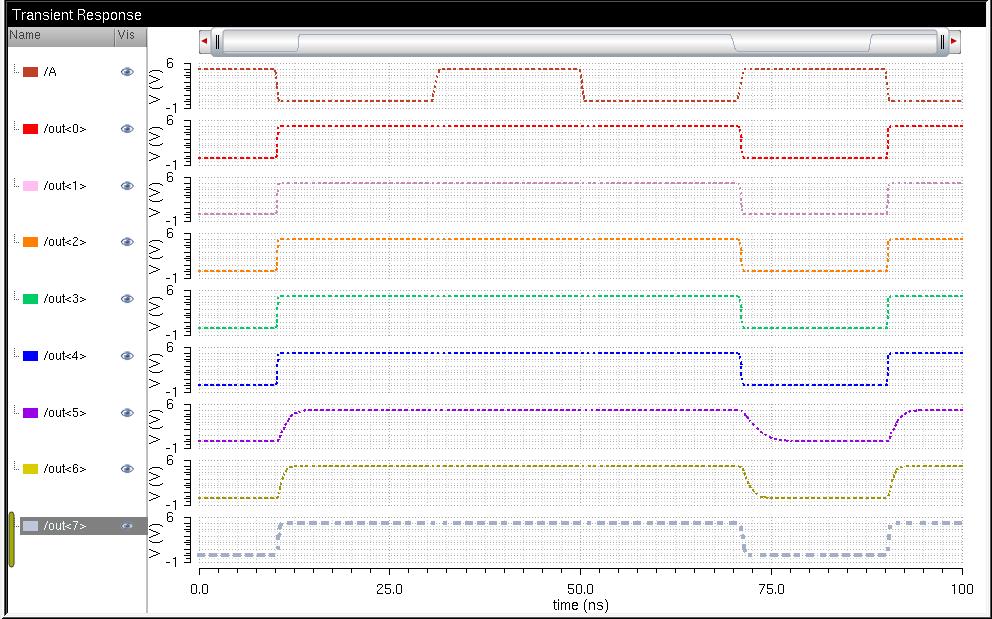This screenshot has height=619, width=992.
Task: Click the pink /out<1> color swatch
Action: tap(30, 186)
